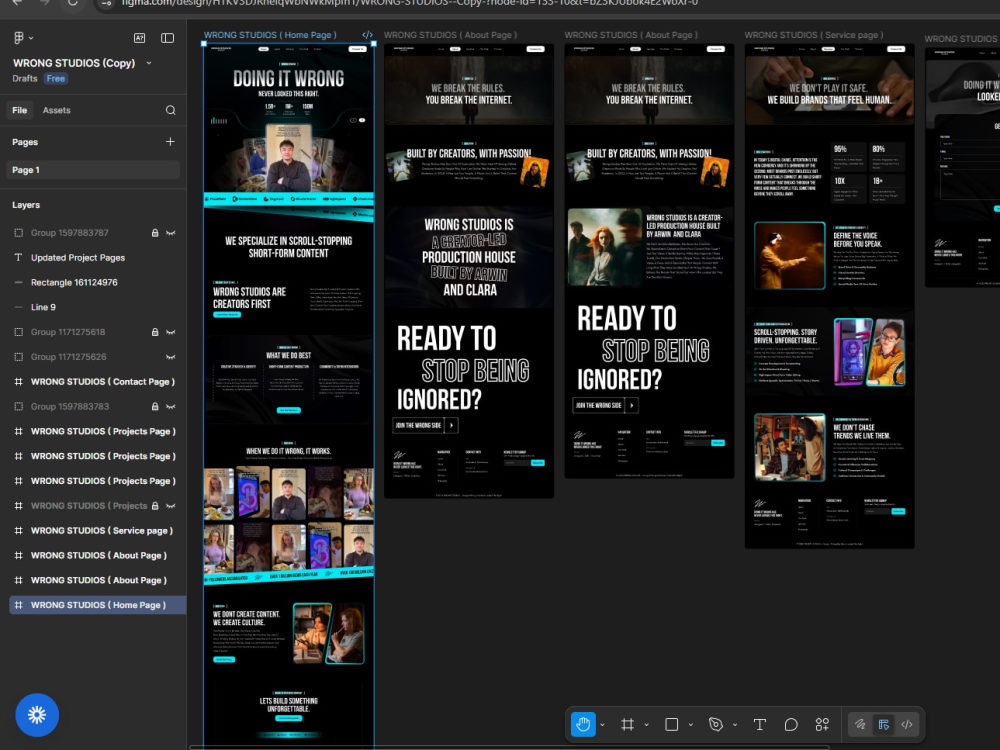This screenshot has height=750, width=1000.
Task: Click the browser reload icon
Action: click(72, 3)
